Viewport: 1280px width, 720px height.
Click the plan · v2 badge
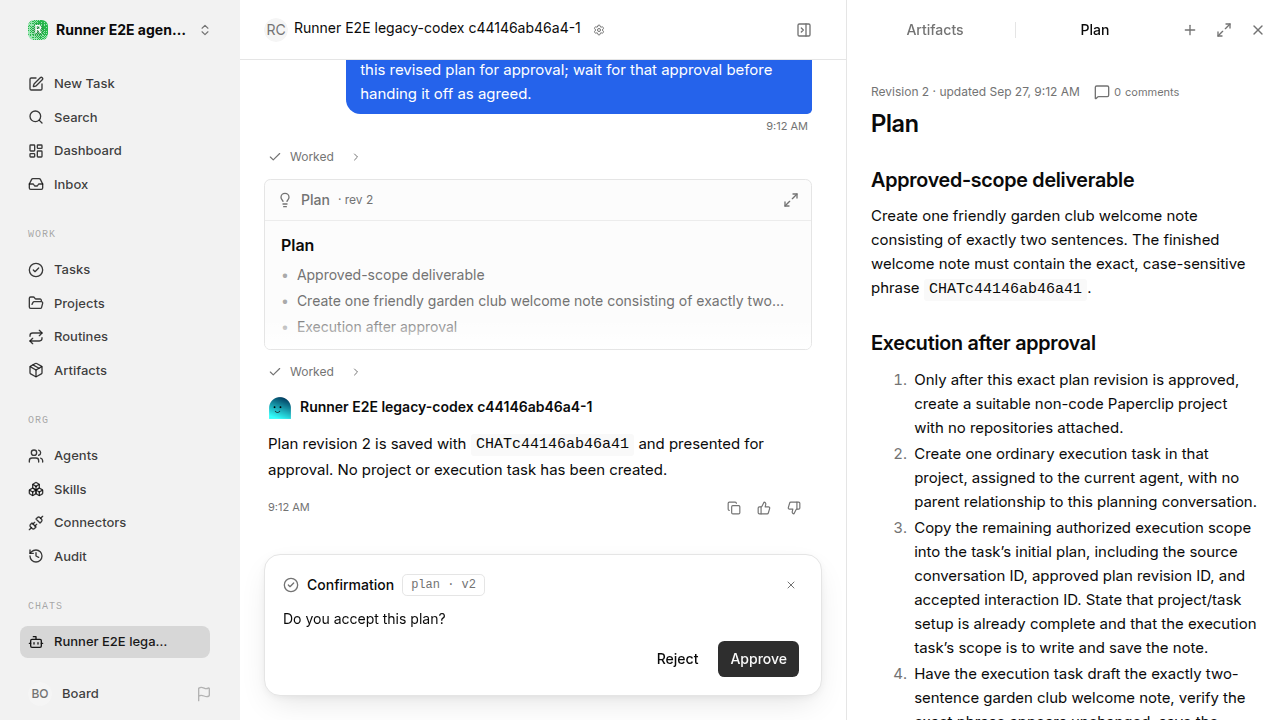443,585
